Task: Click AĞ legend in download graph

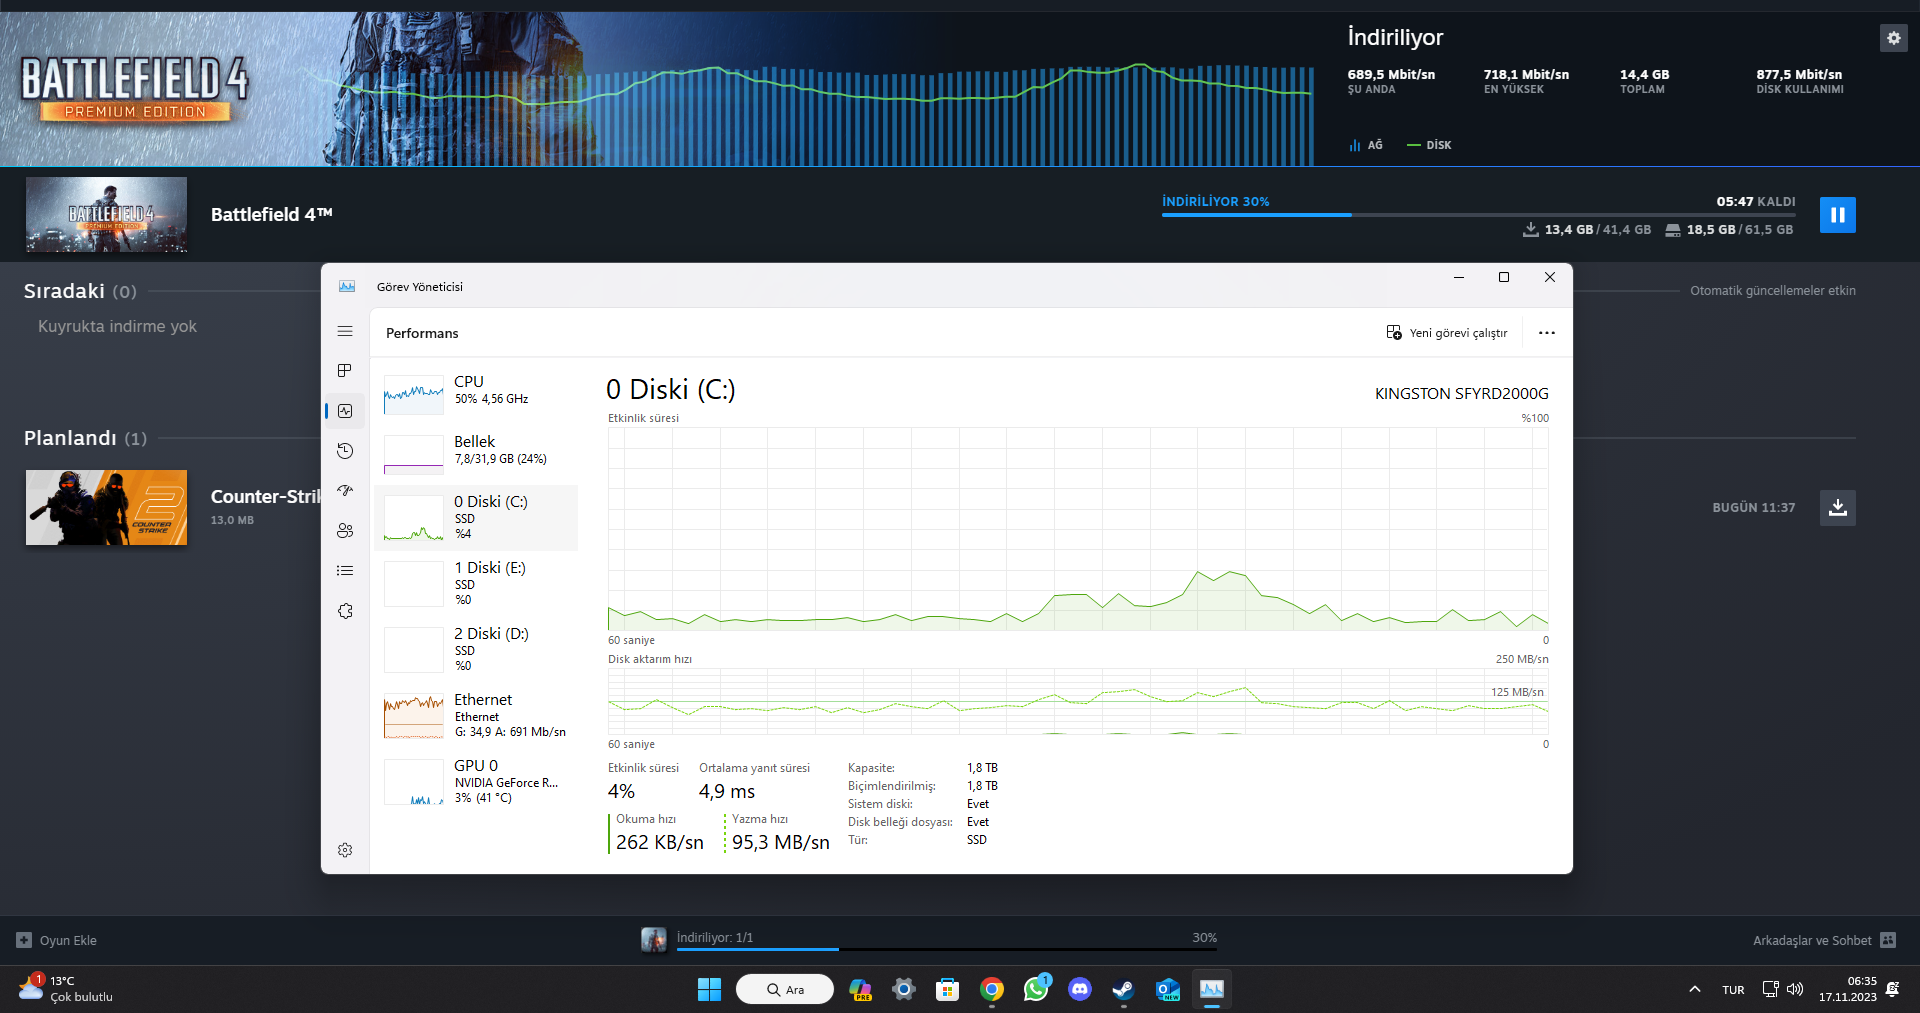Action: click(x=1366, y=145)
